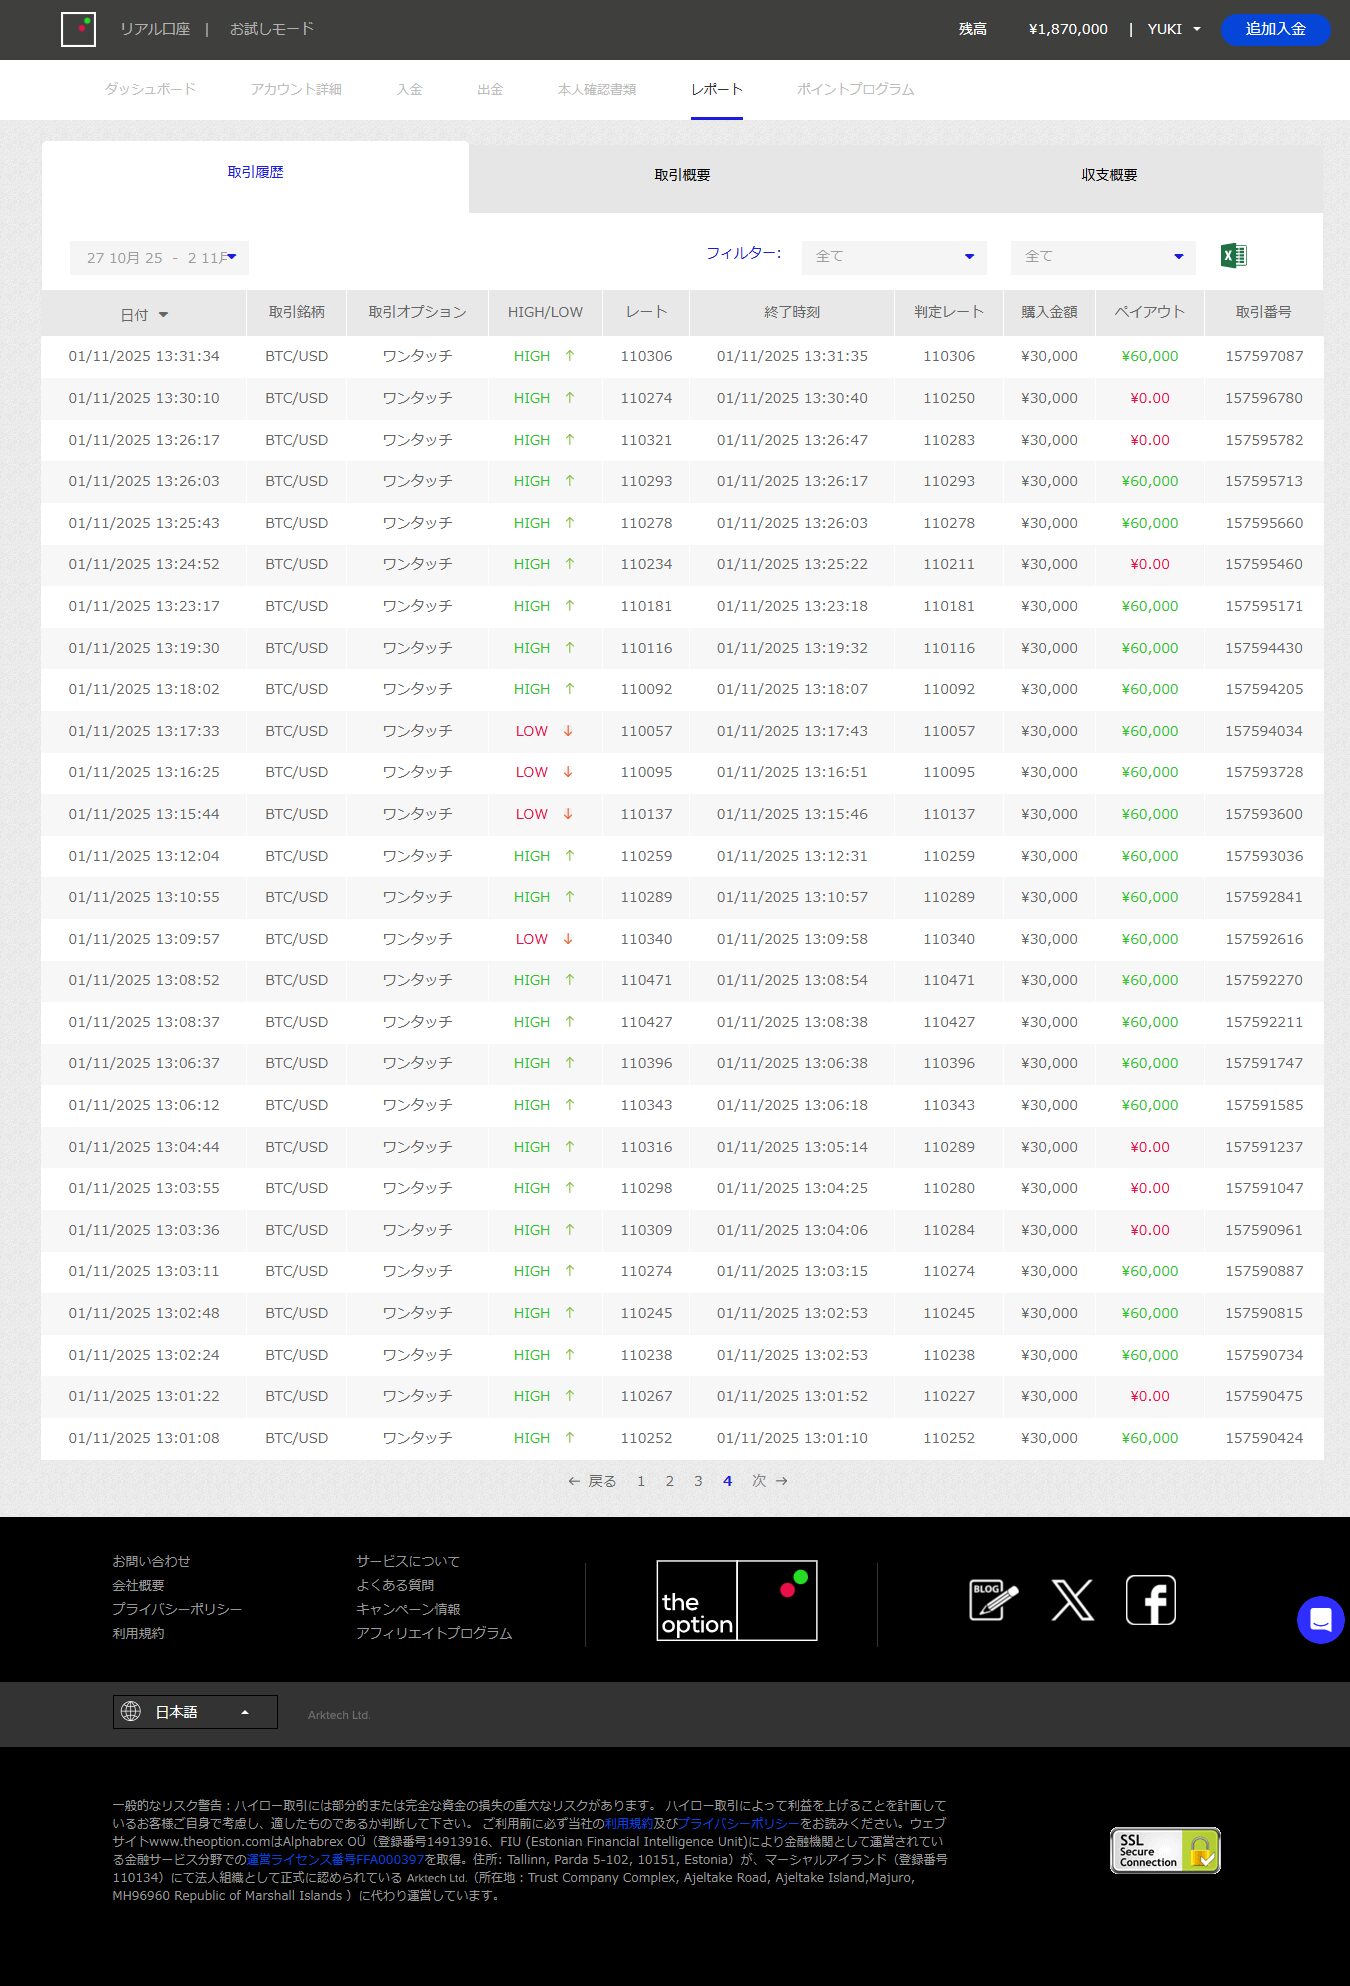The height and width of the screenshot is (1986, 1350).
Task: Click the SSL Secure Connection badge
Action: [x=1165, y=1850]
